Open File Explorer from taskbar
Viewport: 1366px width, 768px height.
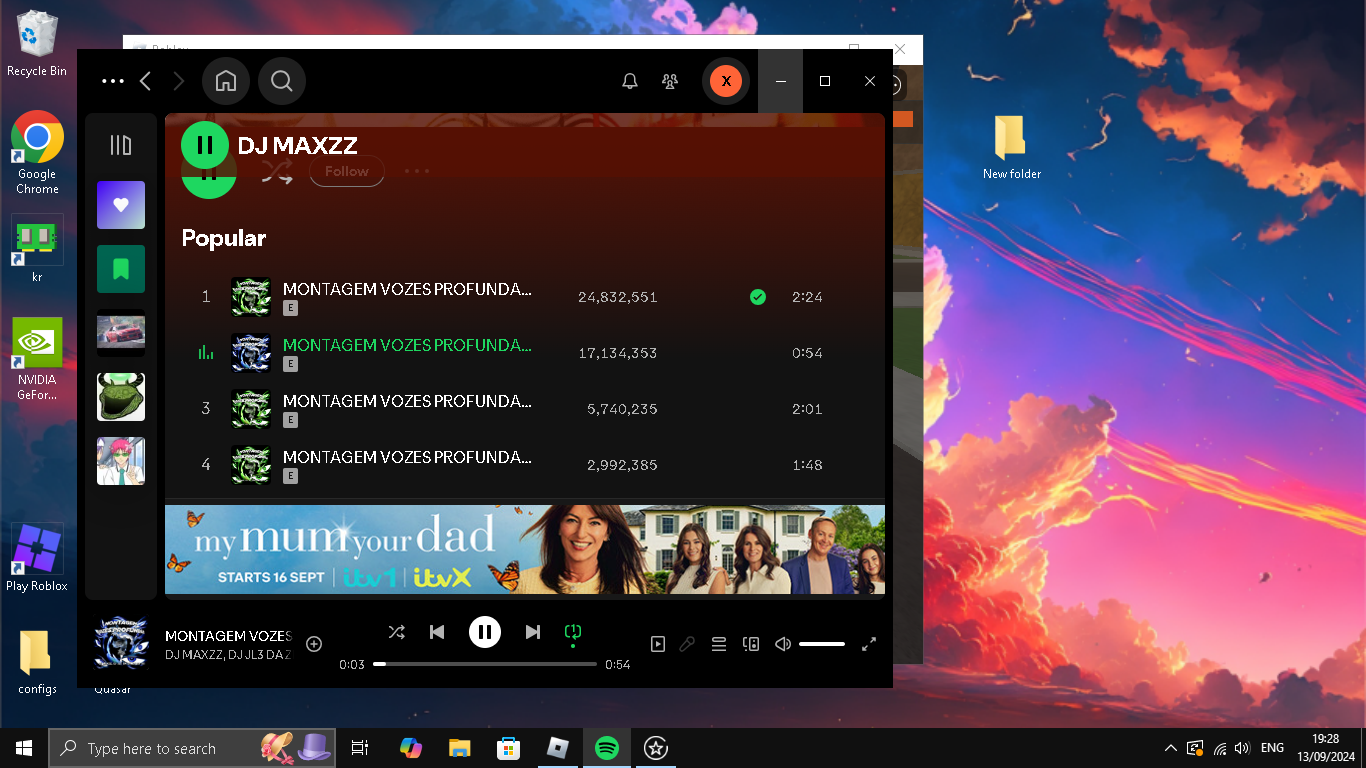[x=459, y=748]
